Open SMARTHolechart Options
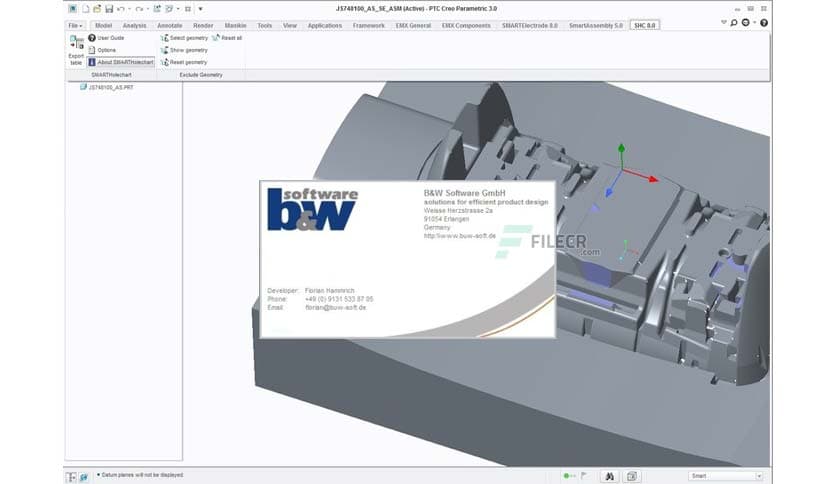Image resolution: width=836 pixels, height=484 pixels. tap(102, 50)
